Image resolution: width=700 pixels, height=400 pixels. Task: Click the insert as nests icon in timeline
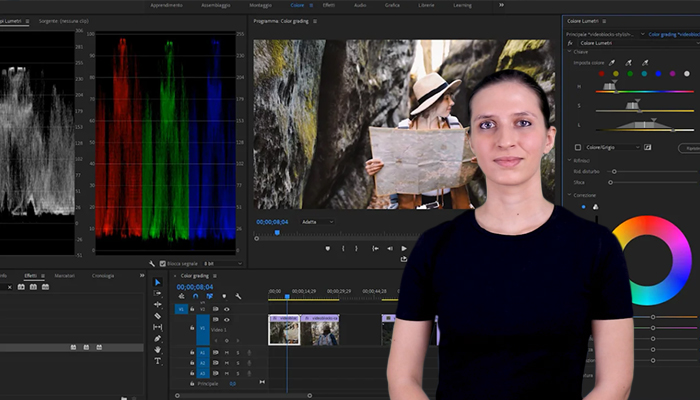tap(181, 296)
